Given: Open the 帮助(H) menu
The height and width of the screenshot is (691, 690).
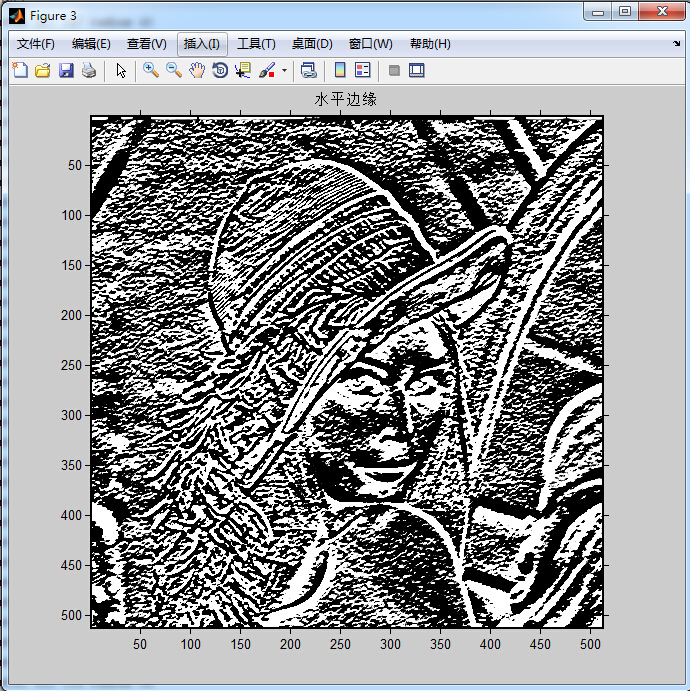Looking at the screenshot, I should pyautogui.click(x=430, y=44).
